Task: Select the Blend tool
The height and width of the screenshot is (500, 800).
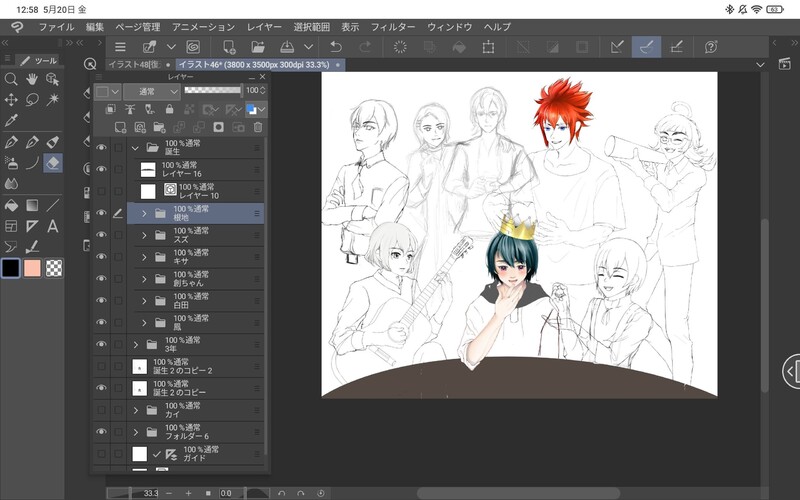Action: [x=11, y=184]
